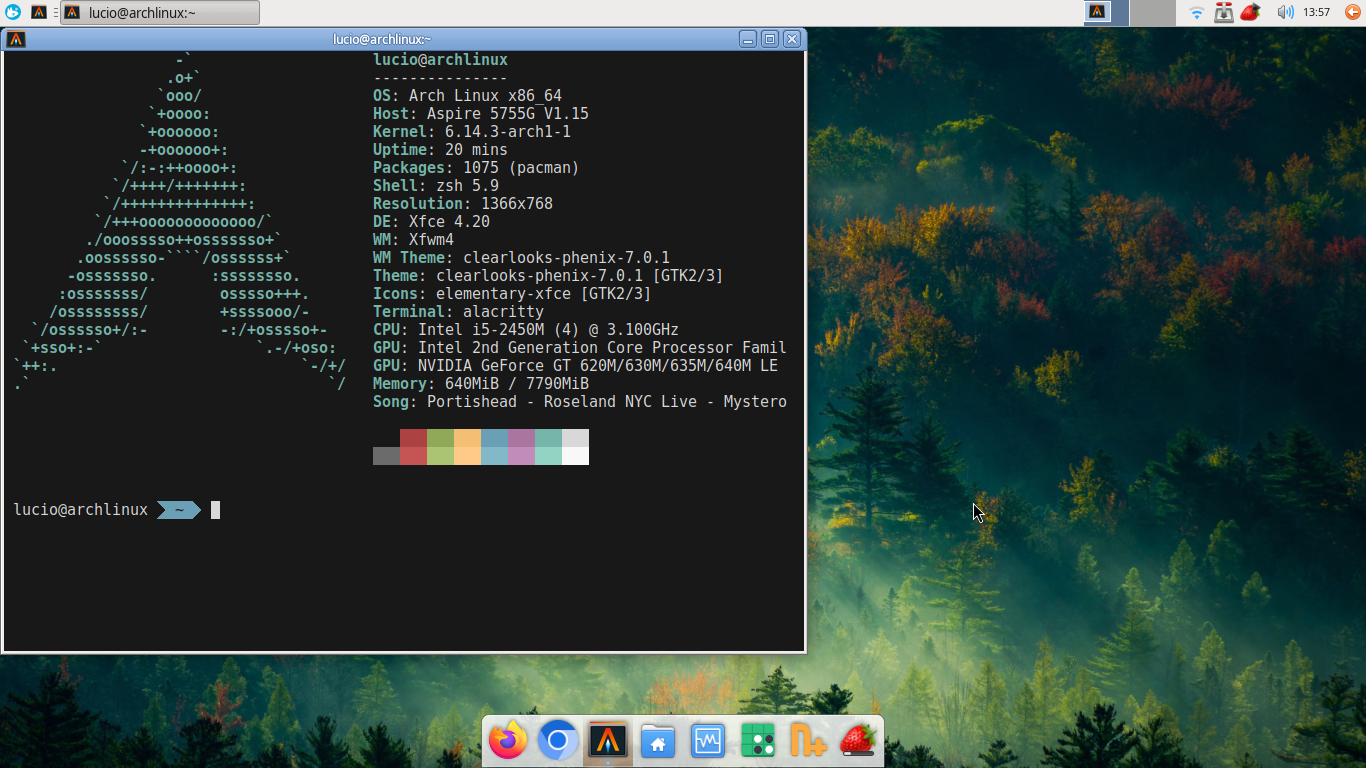Select the lucio@archlinux:~ taskbar window button
This screenshot has height=768, width=1366.
coord(160,12)
